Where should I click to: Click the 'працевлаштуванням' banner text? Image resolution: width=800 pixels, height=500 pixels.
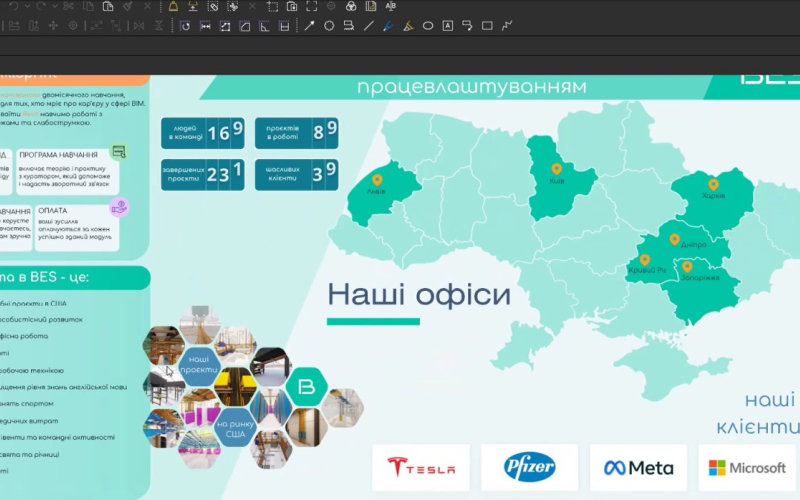coord(471,87)
